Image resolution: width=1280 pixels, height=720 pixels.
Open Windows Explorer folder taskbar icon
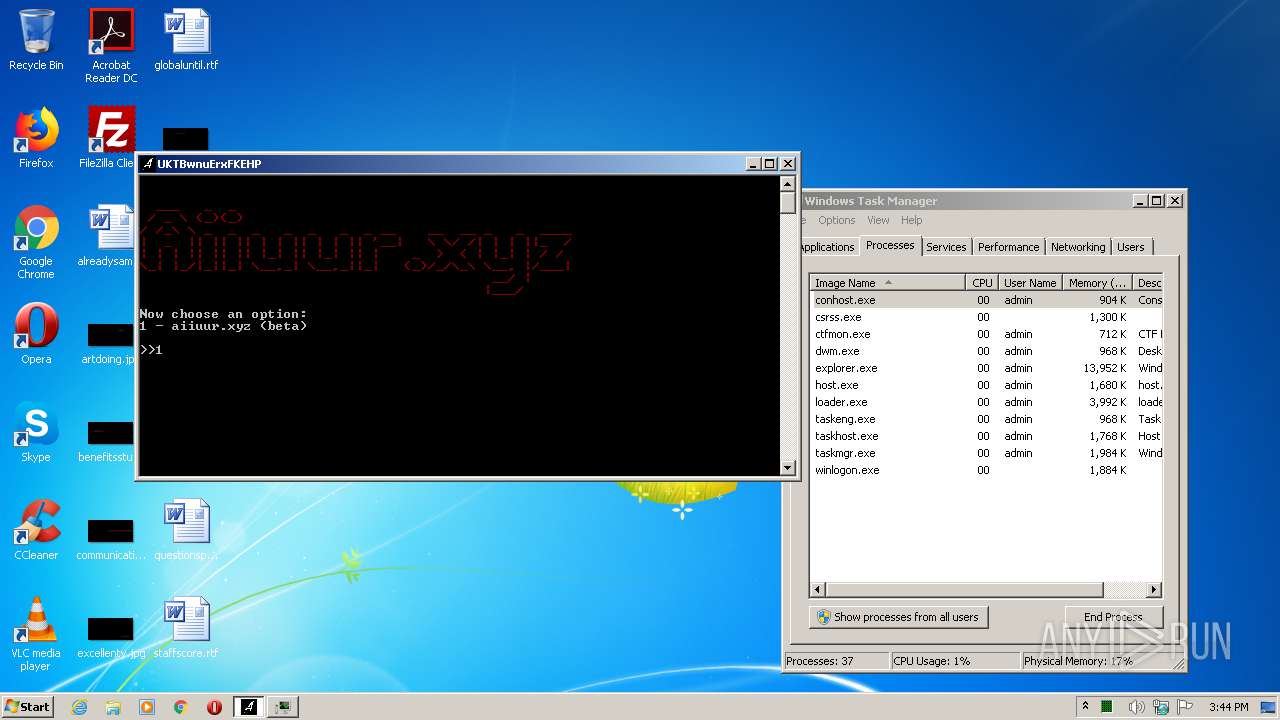[113, 707]
